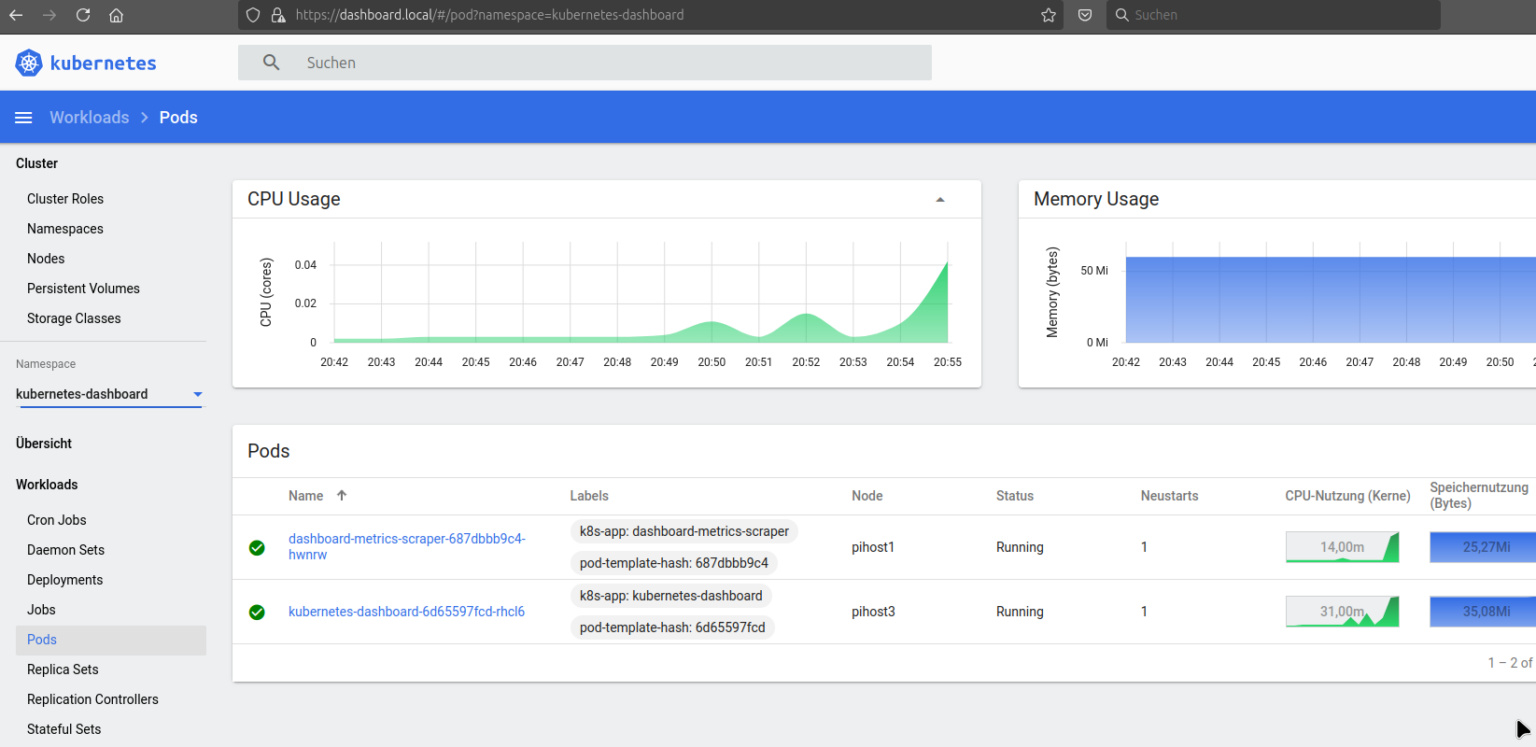1536x747 pixels.
Task: Go to the browser home page icon
Action: coord(116,15)
